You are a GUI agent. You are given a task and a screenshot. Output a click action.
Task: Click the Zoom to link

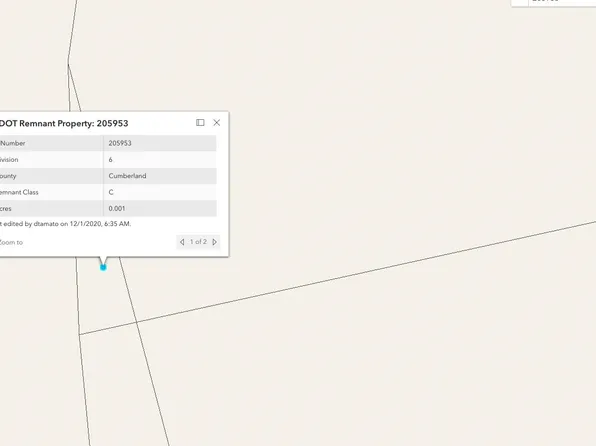point(11,242)
